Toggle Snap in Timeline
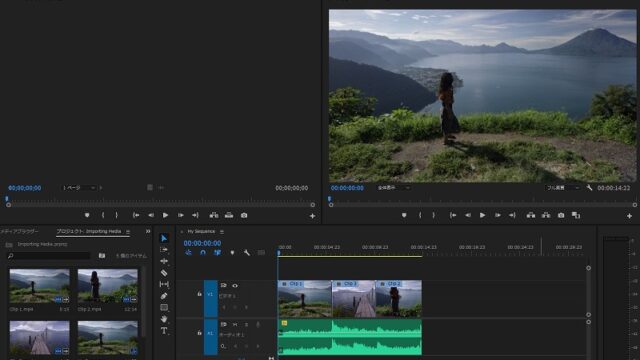This screenshot has width=640, height=360. [x=203, y=253]
